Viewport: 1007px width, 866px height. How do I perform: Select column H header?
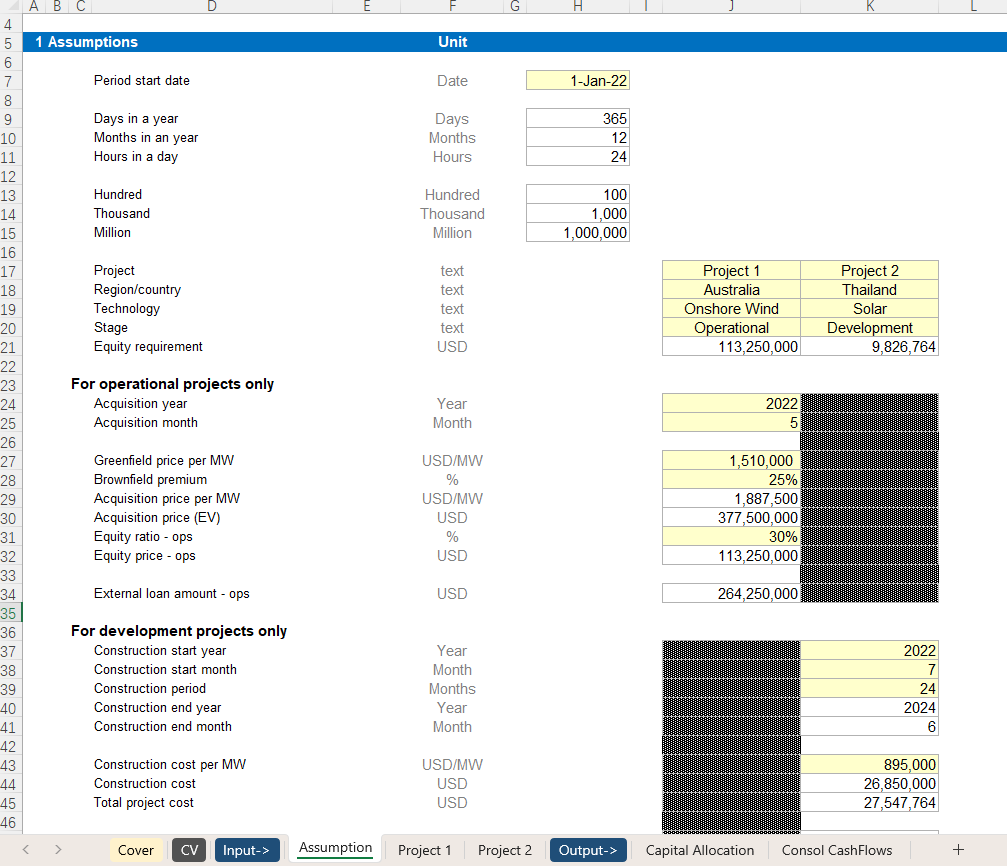pos(577,6)
